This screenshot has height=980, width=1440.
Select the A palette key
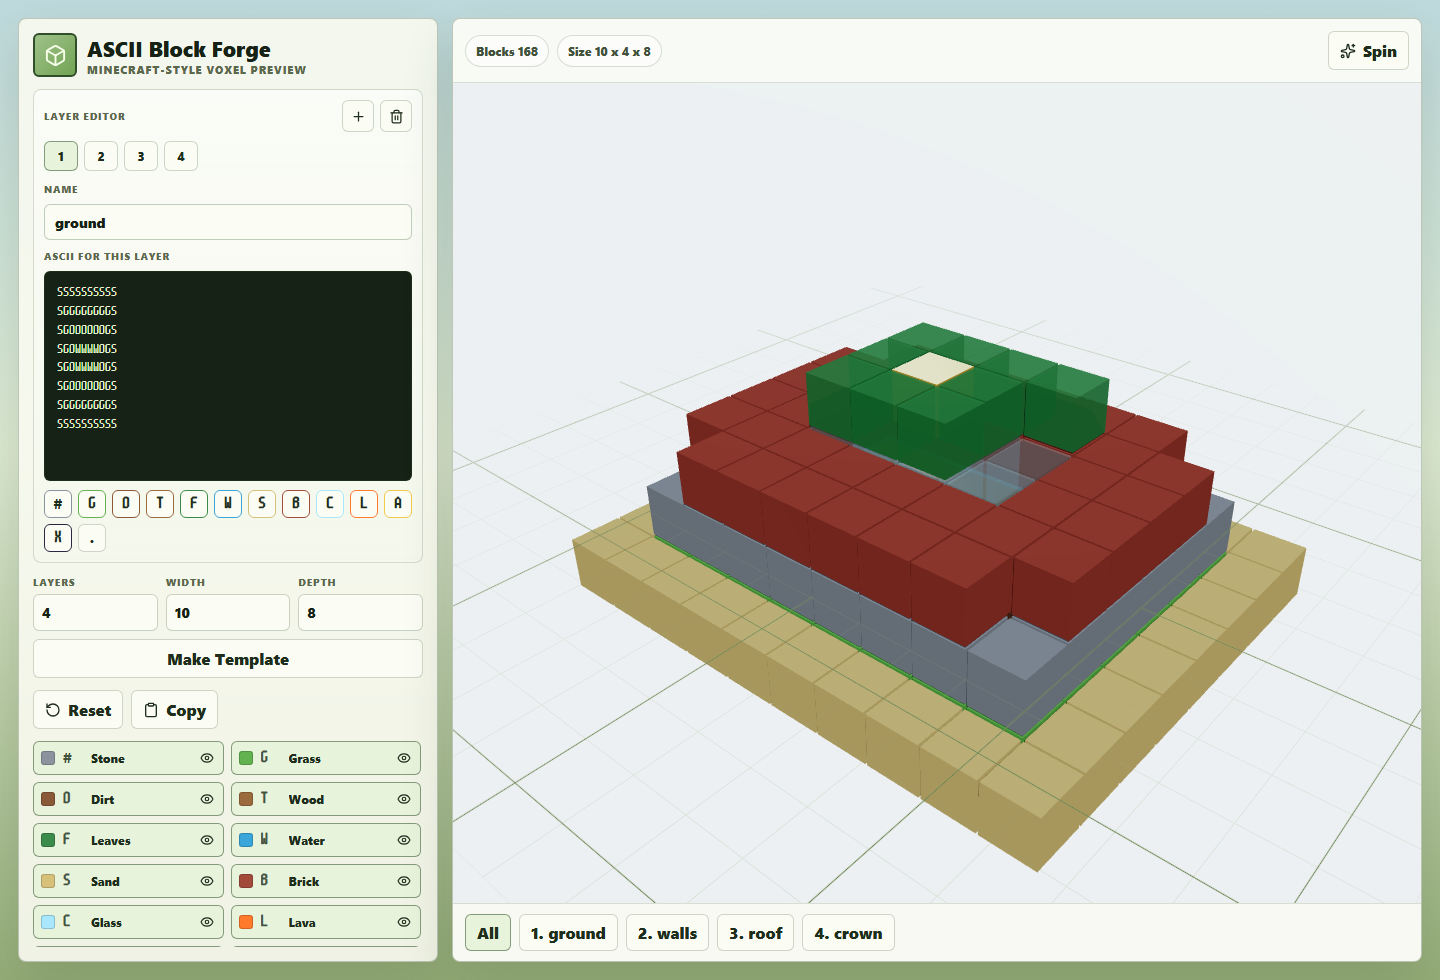(x=398, y=504)
